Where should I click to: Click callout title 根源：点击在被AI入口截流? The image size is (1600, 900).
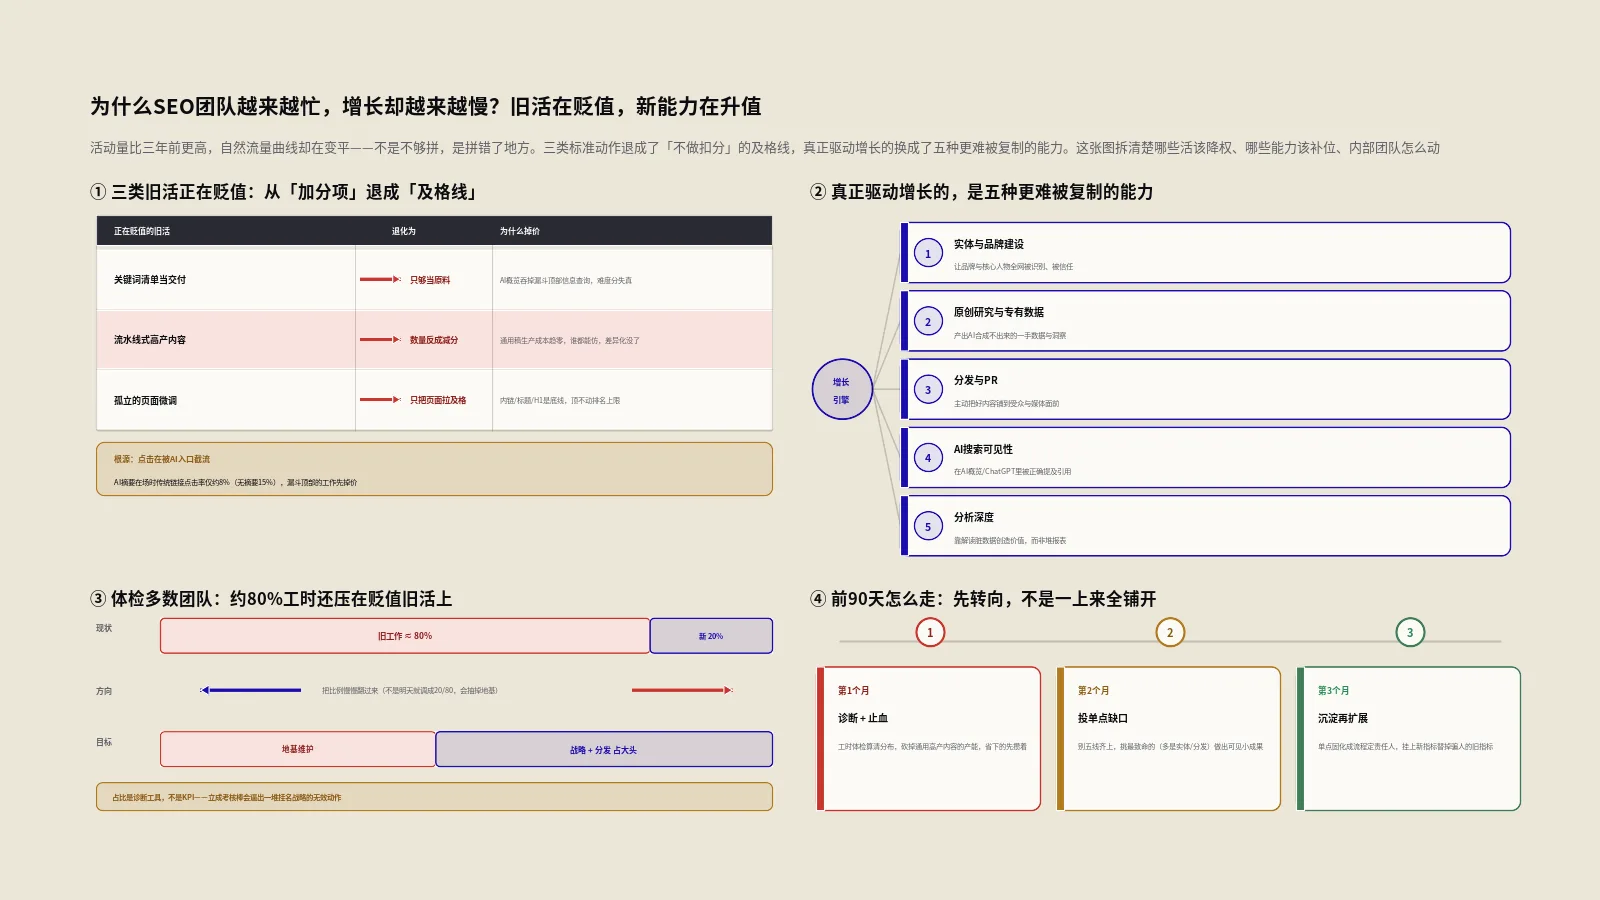(x=162, y=459)
